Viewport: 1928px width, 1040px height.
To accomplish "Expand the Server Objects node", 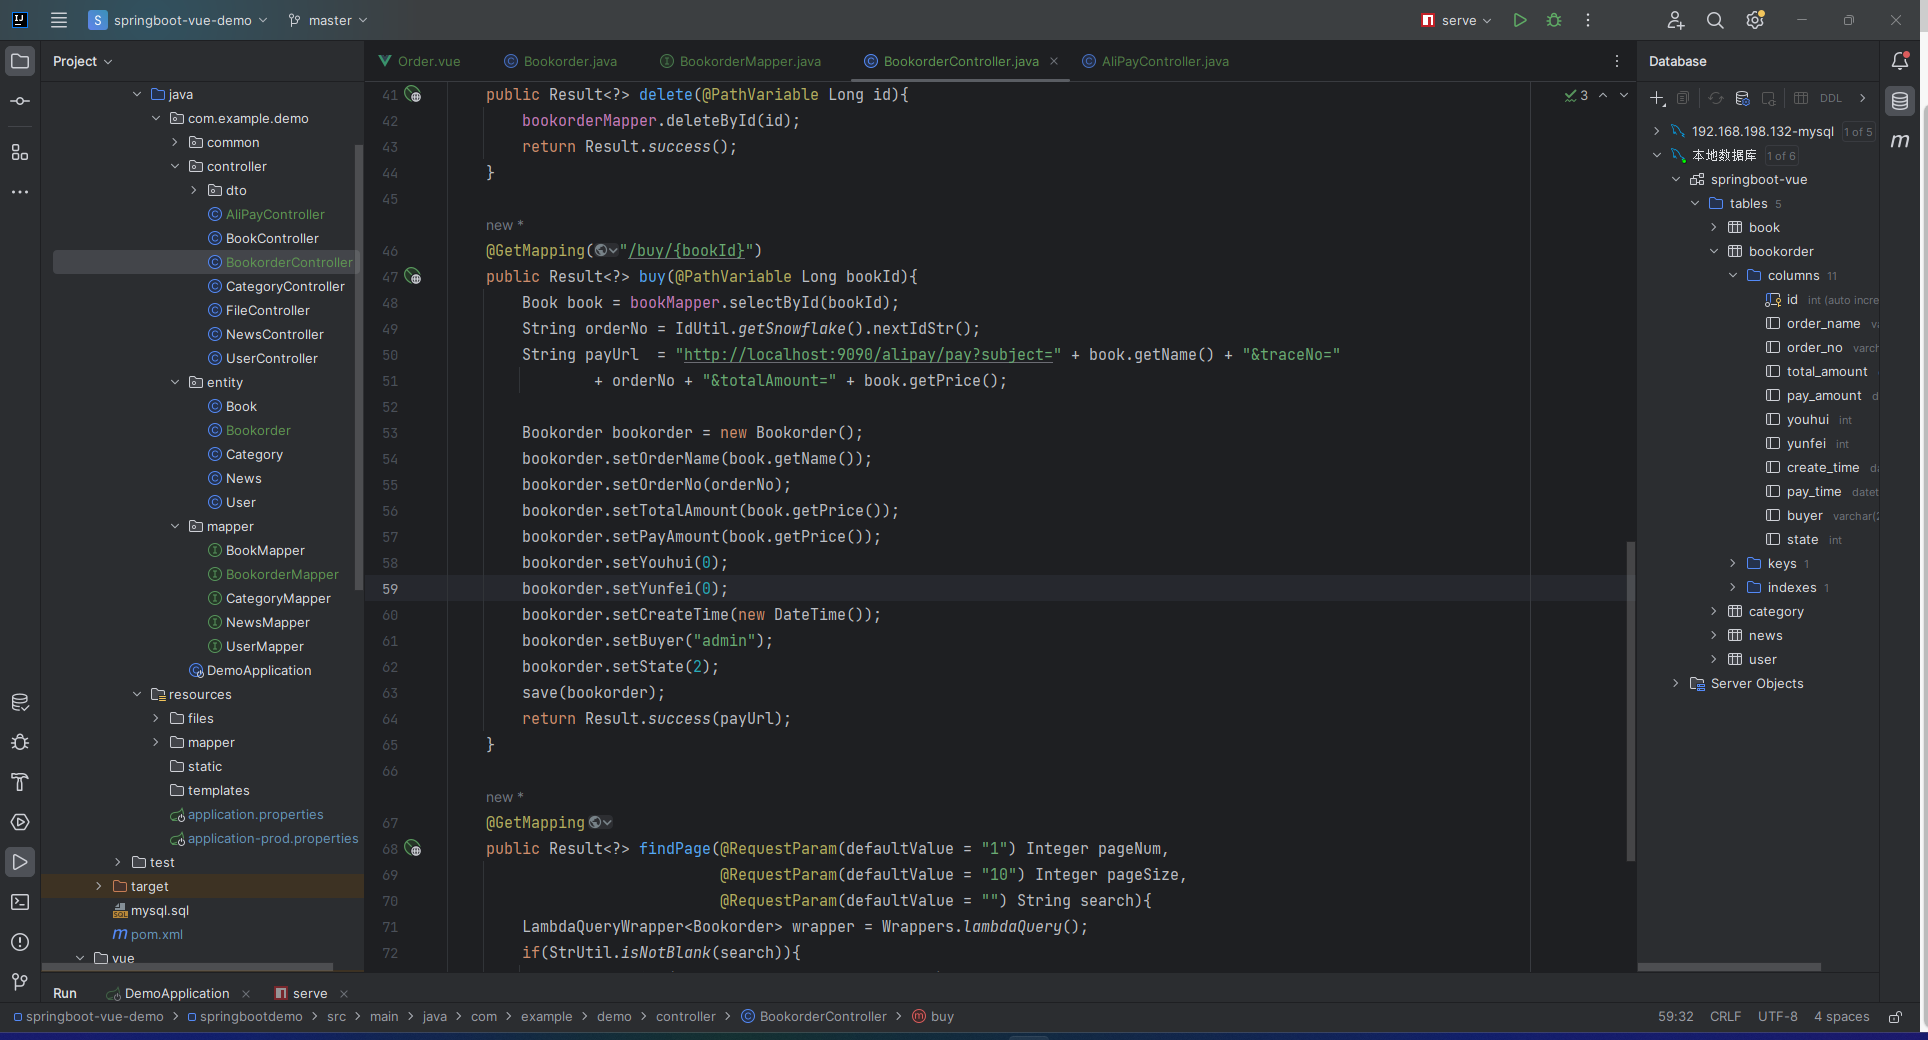I will pyautogui.click(x=1676, y=683).
